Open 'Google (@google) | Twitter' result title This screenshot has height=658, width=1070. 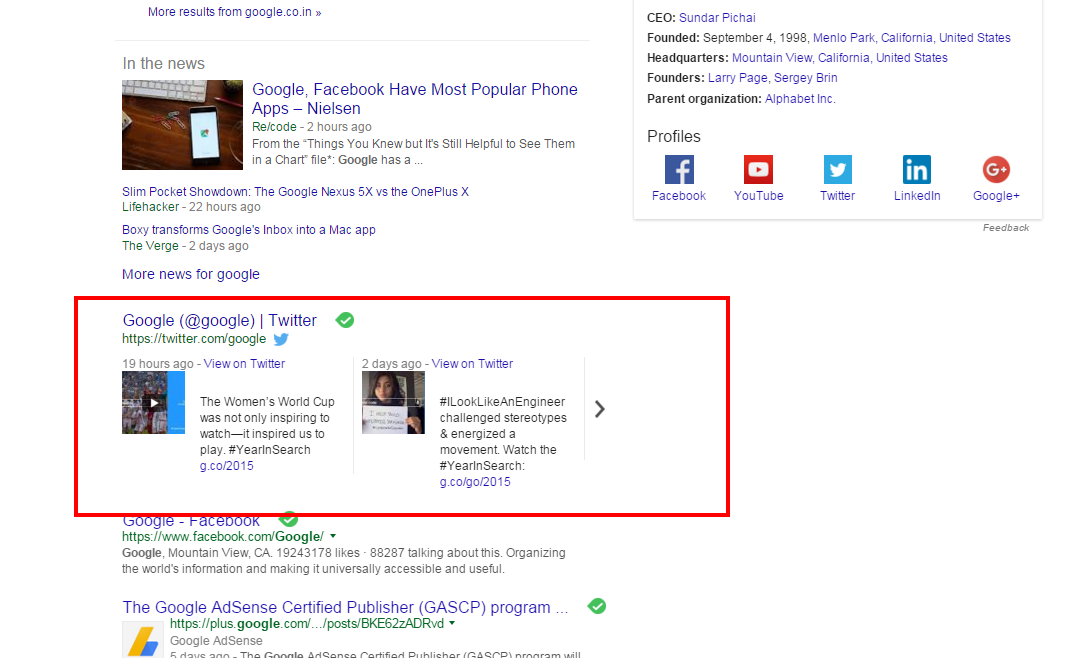220,320
